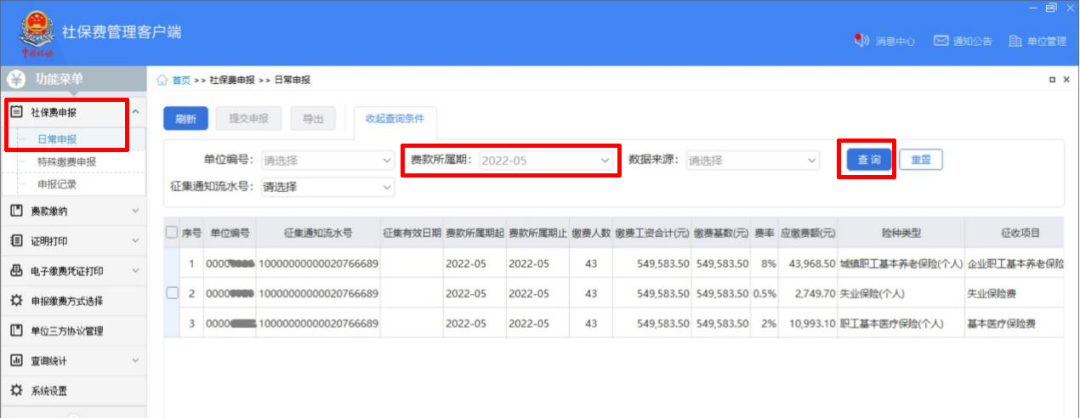This screenshot has height=418, width=1080.
Task: Click the 险种类型 column header
Action: [901, 233]
